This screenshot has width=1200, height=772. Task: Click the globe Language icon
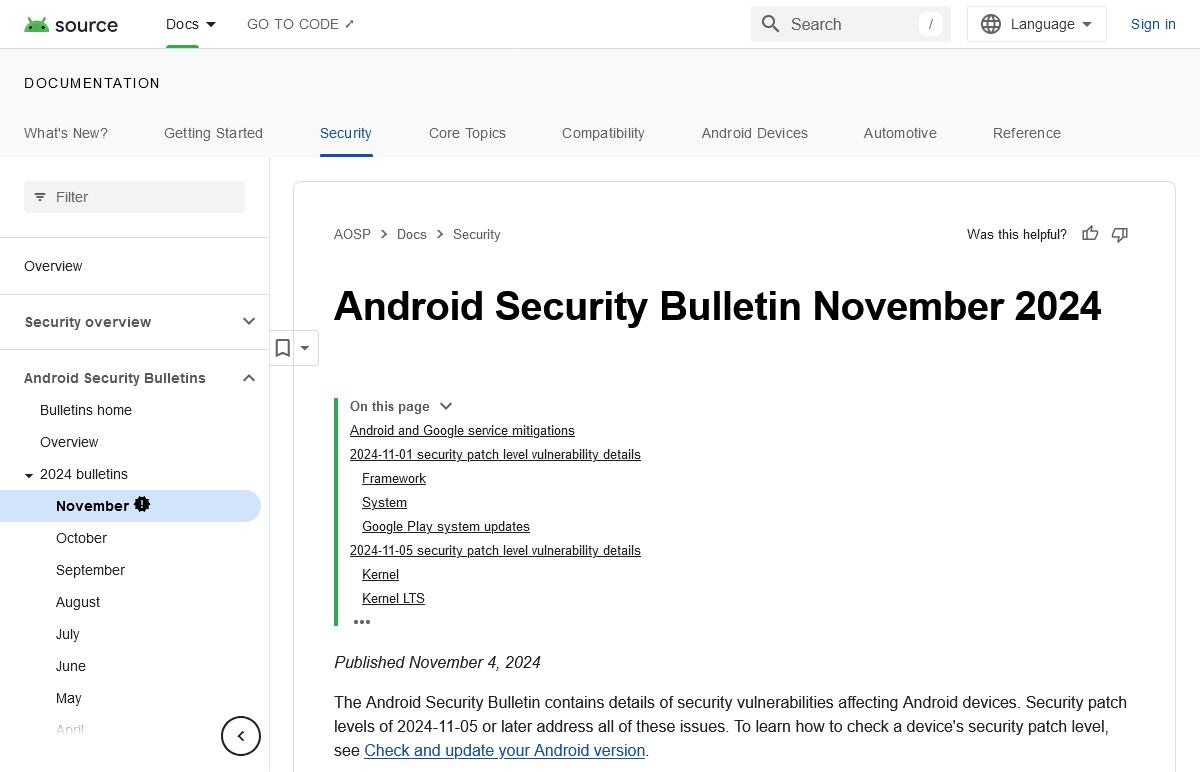coord(991,24)
